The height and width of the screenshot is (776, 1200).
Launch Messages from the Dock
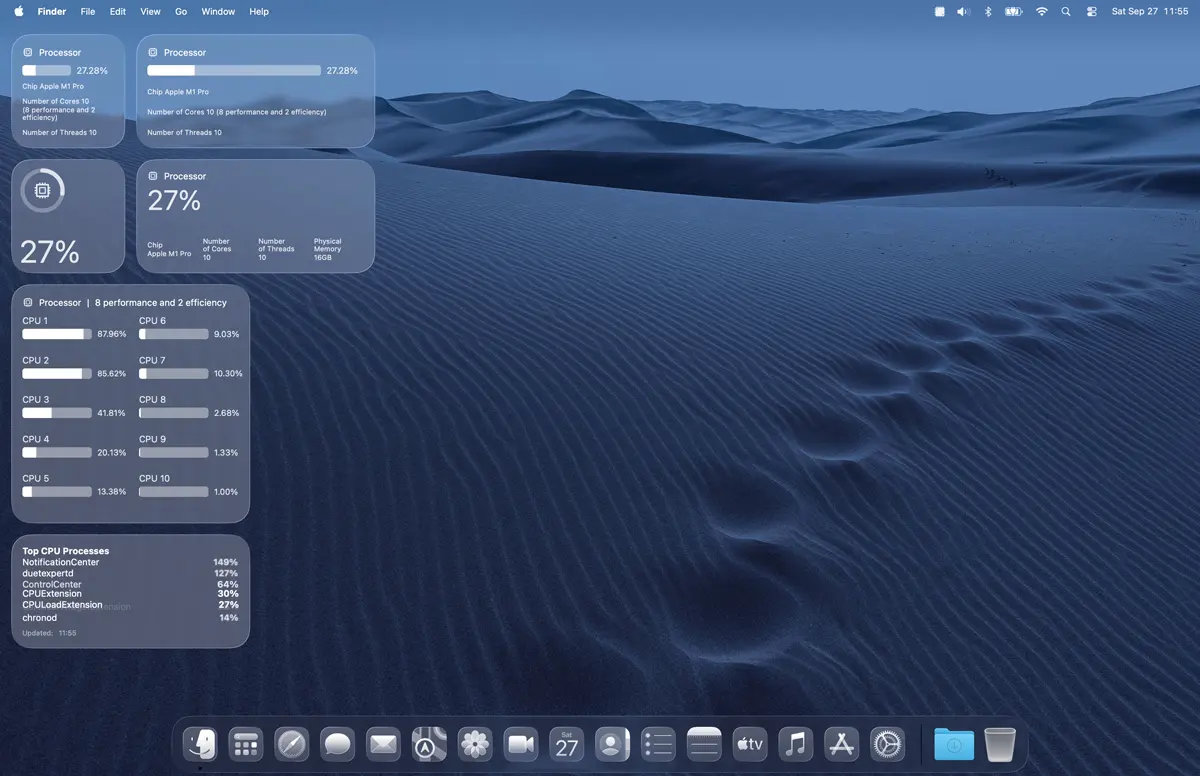click(338, 744)
